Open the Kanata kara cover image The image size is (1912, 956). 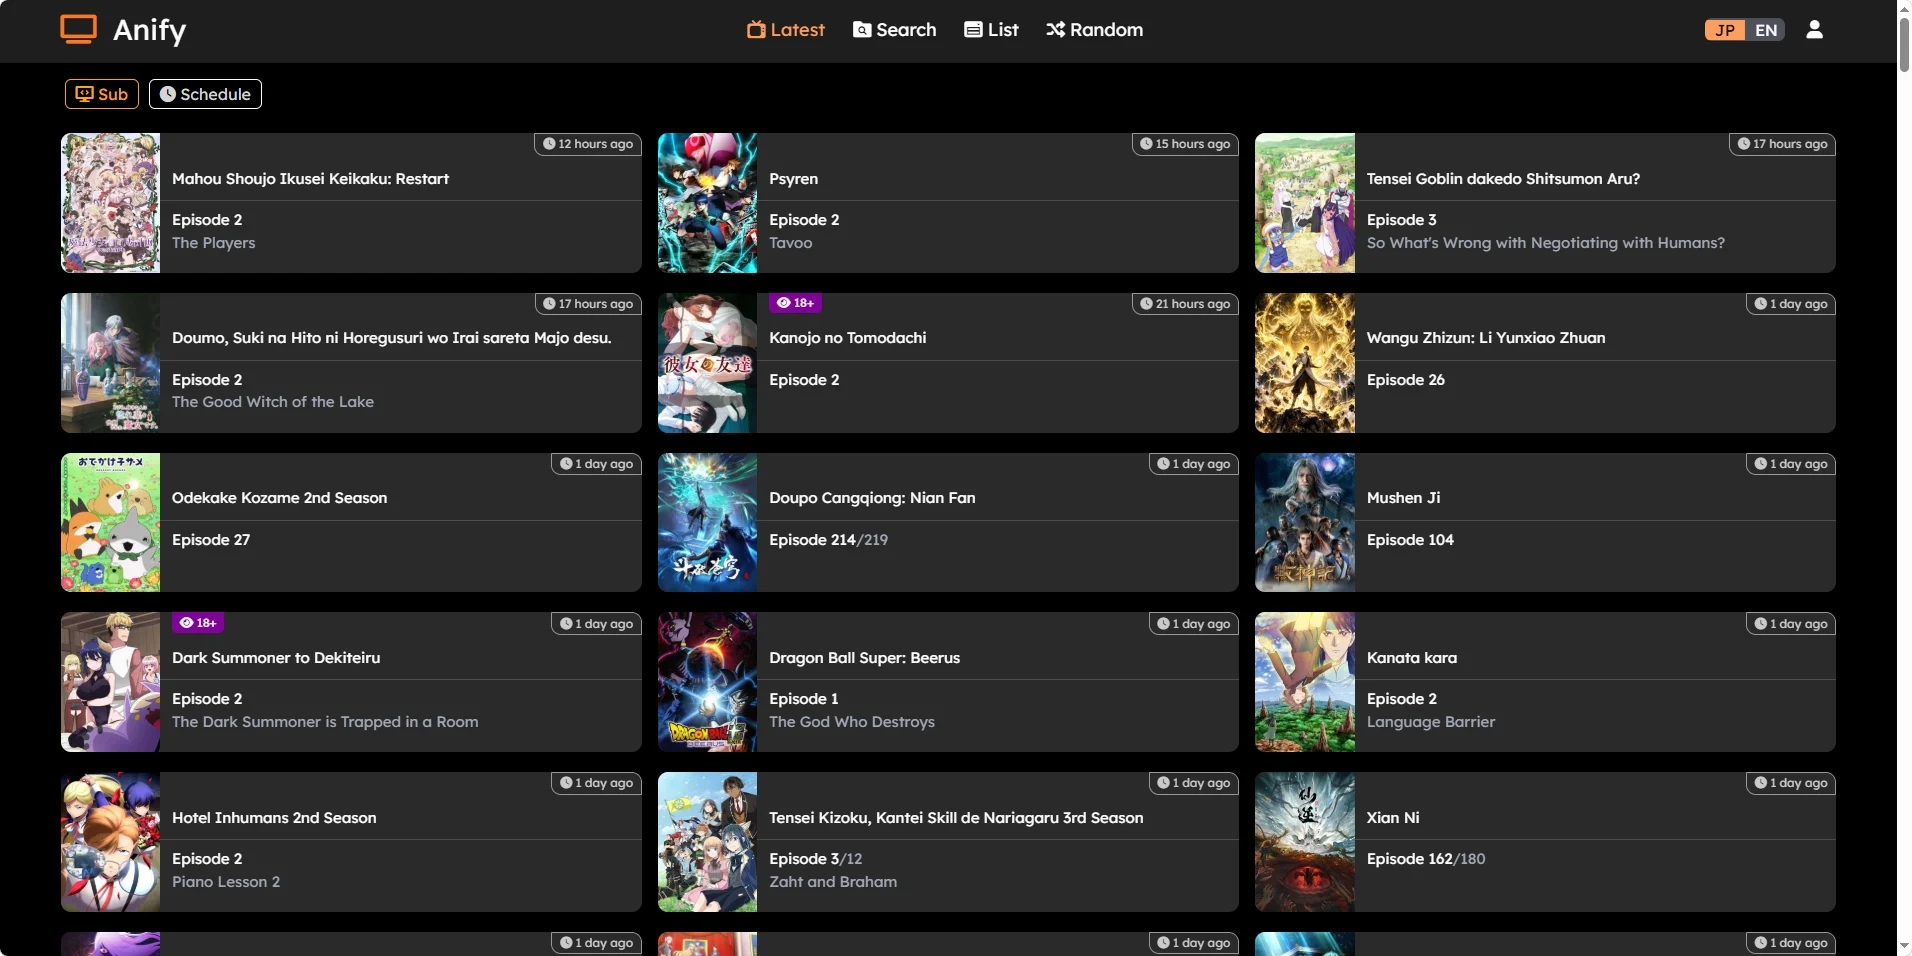tap(1304, 682)
